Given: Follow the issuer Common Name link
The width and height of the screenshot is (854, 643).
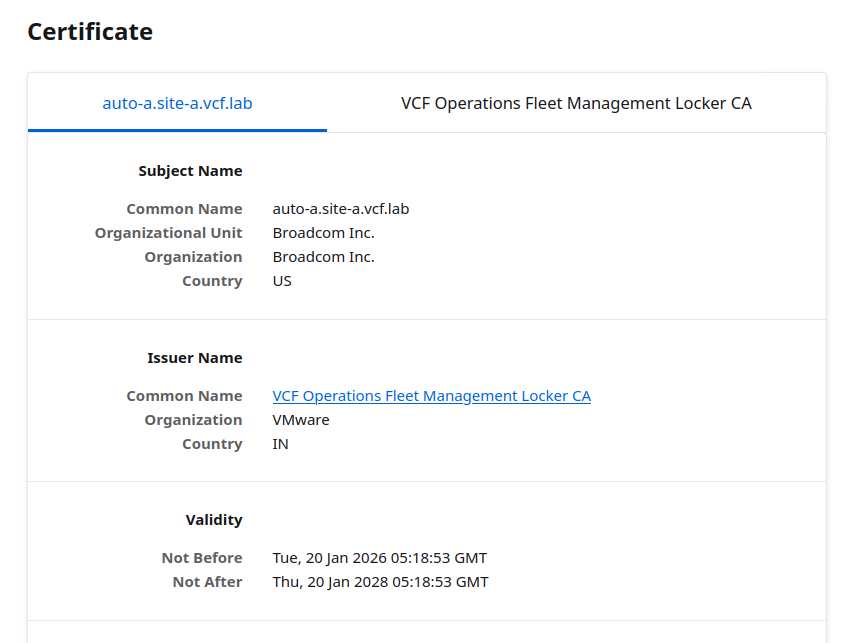Looking at the screenshot, I should coord(431,396).
